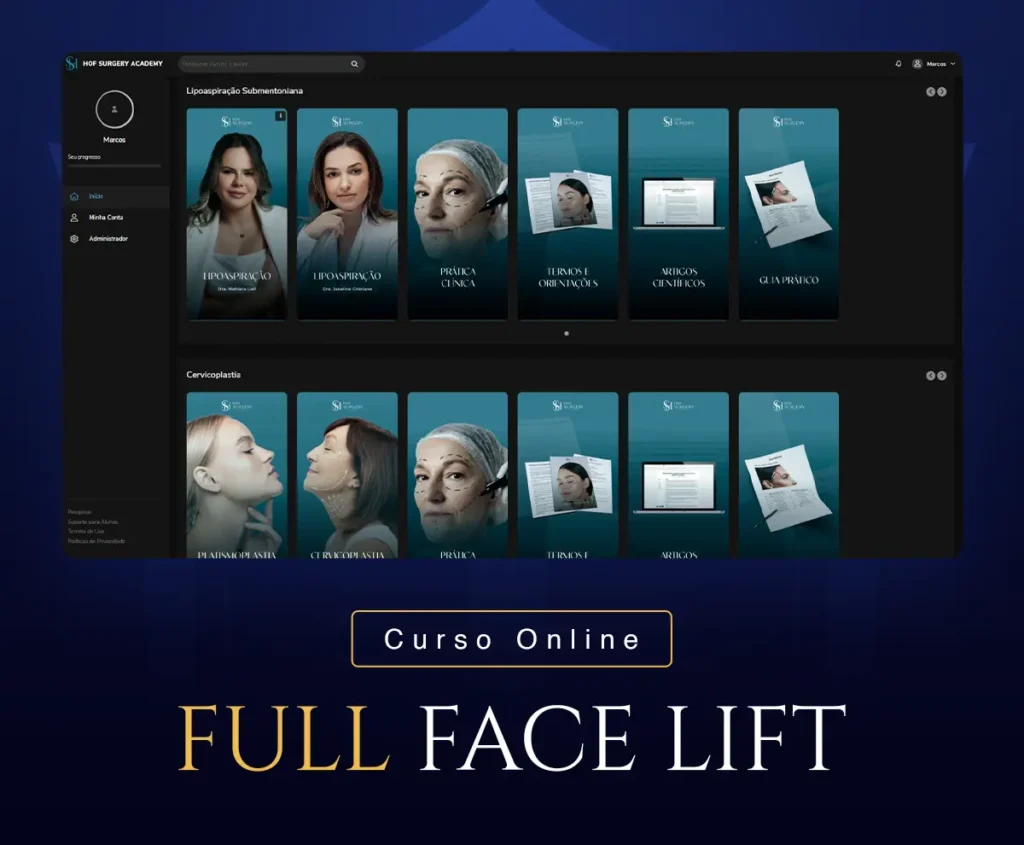
Task: Click Políticas de Privacidade link
Action: click(97, 541)
